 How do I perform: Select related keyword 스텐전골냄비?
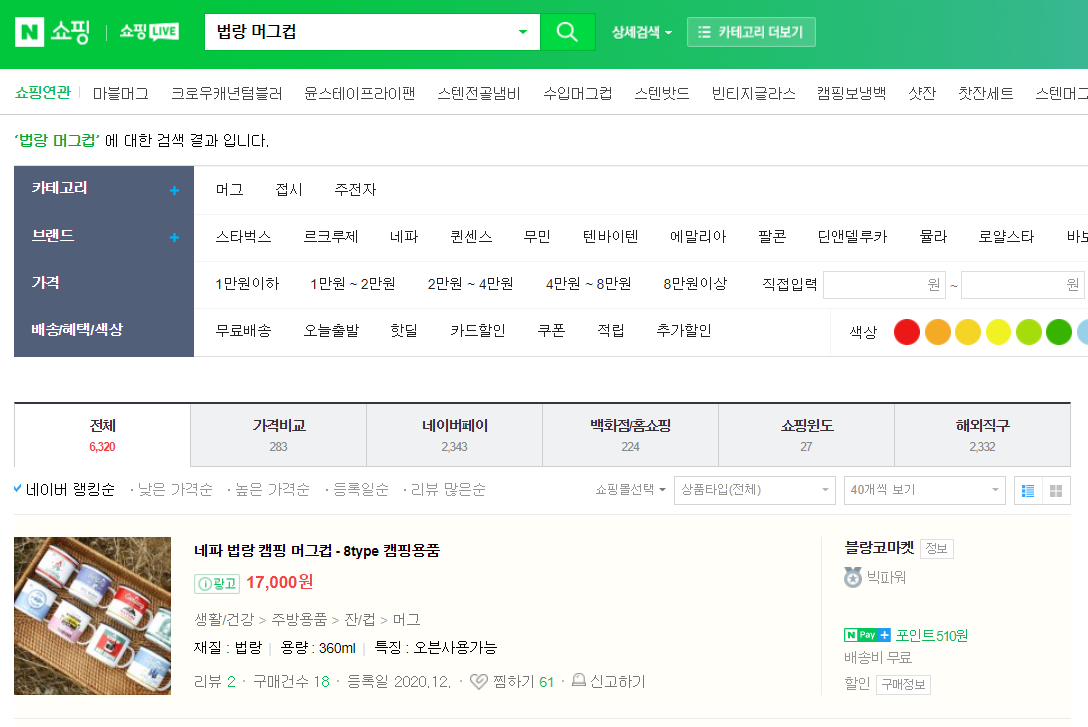[x=479, y=94]
